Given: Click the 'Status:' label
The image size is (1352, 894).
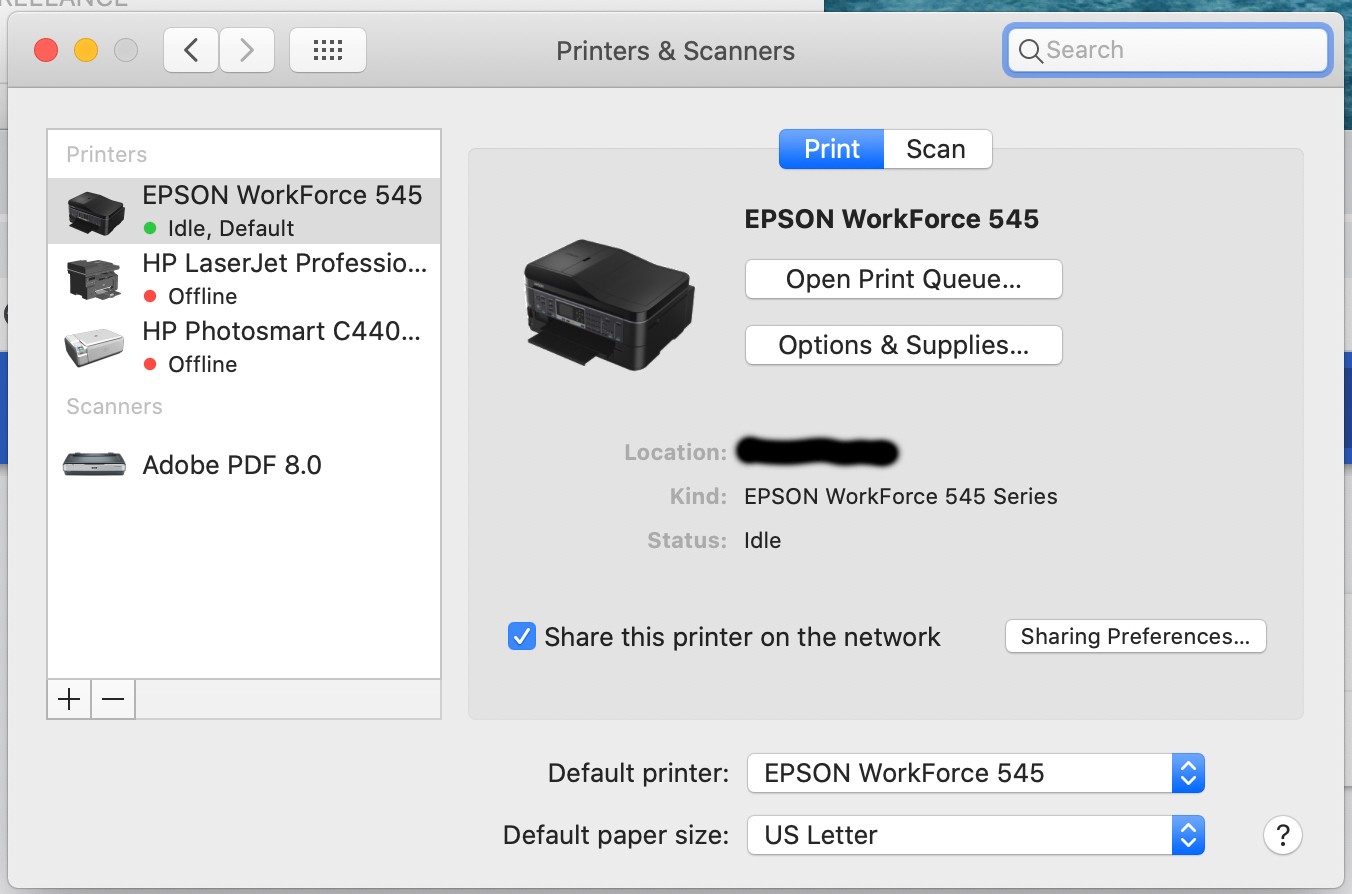Looking at the screenshot, I should pyautogui.click(x=687, y=540).
